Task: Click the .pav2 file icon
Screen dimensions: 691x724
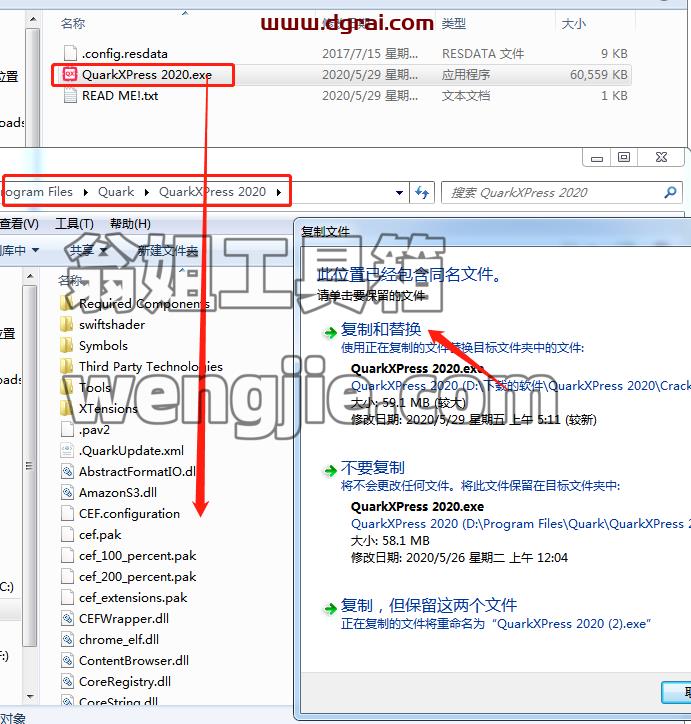Action: tap(67, 429)
